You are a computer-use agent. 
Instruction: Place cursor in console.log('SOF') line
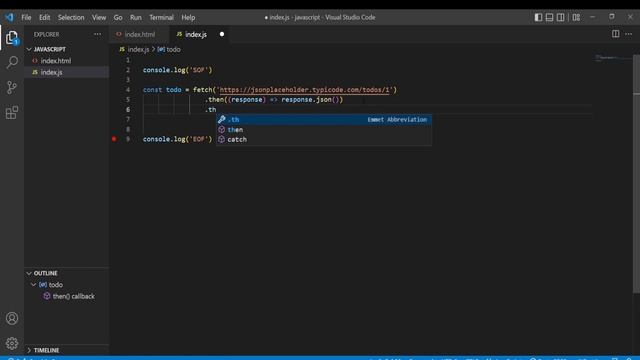coord(178,70)
